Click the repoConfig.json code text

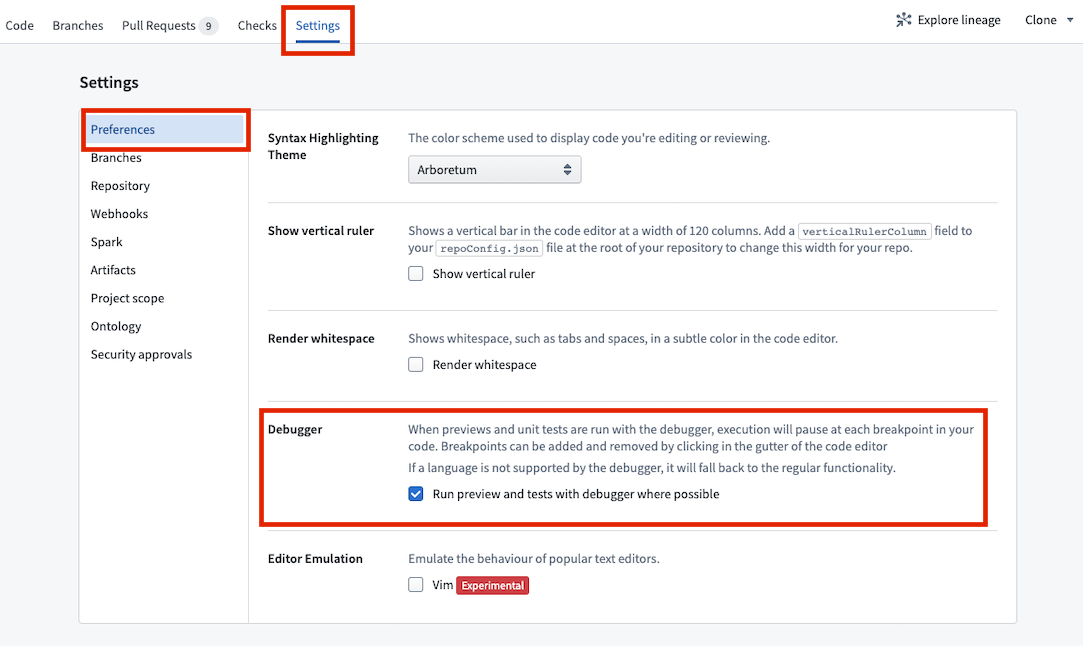(490, 248)
